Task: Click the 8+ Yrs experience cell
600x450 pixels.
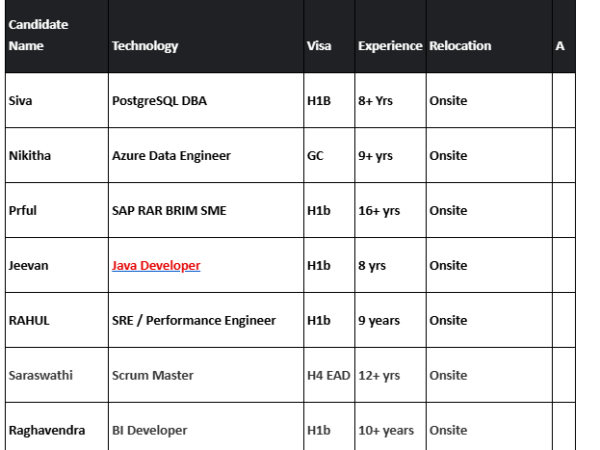Action: (x=390, y=100)
